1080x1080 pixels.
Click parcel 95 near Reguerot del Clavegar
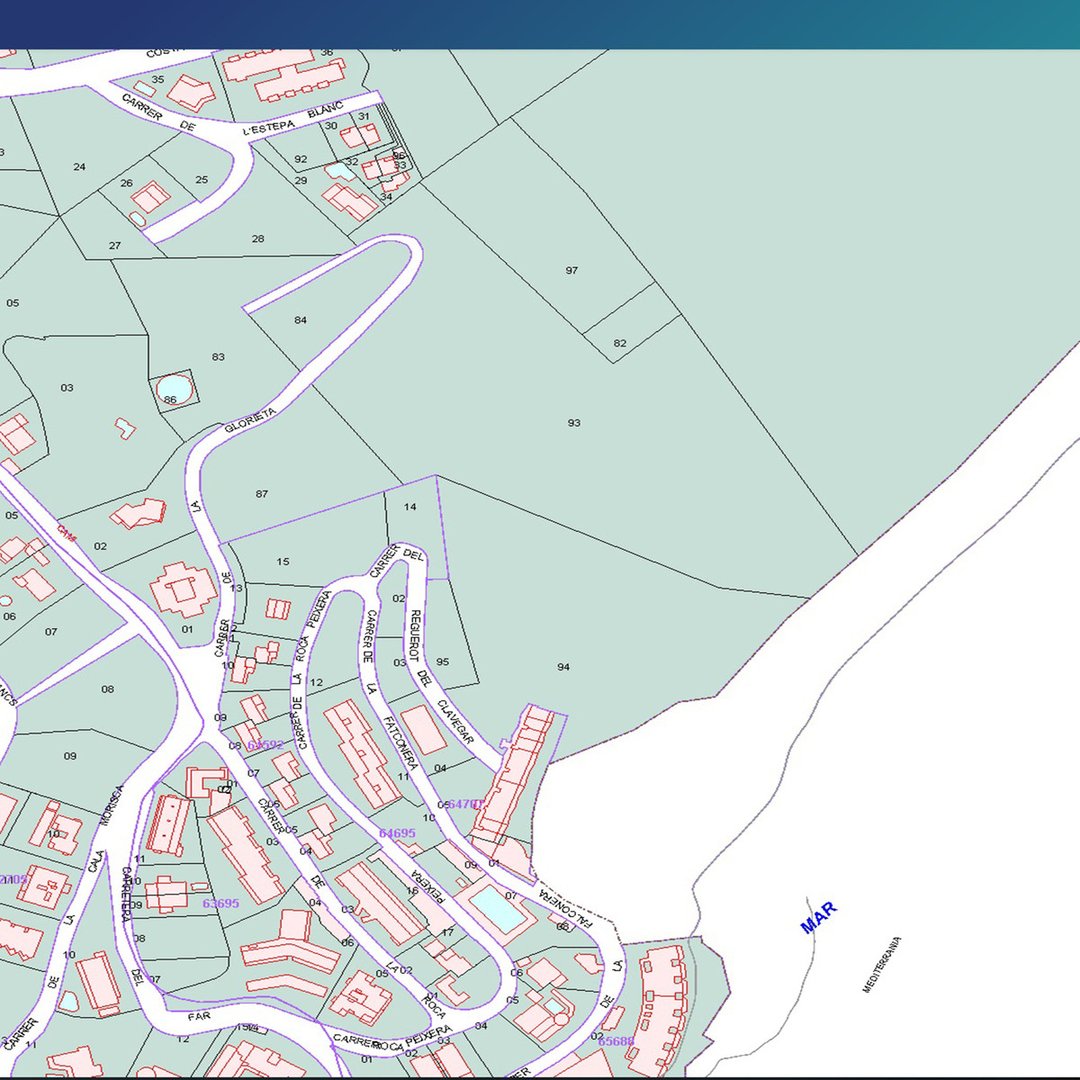click(x=443, y=662)
